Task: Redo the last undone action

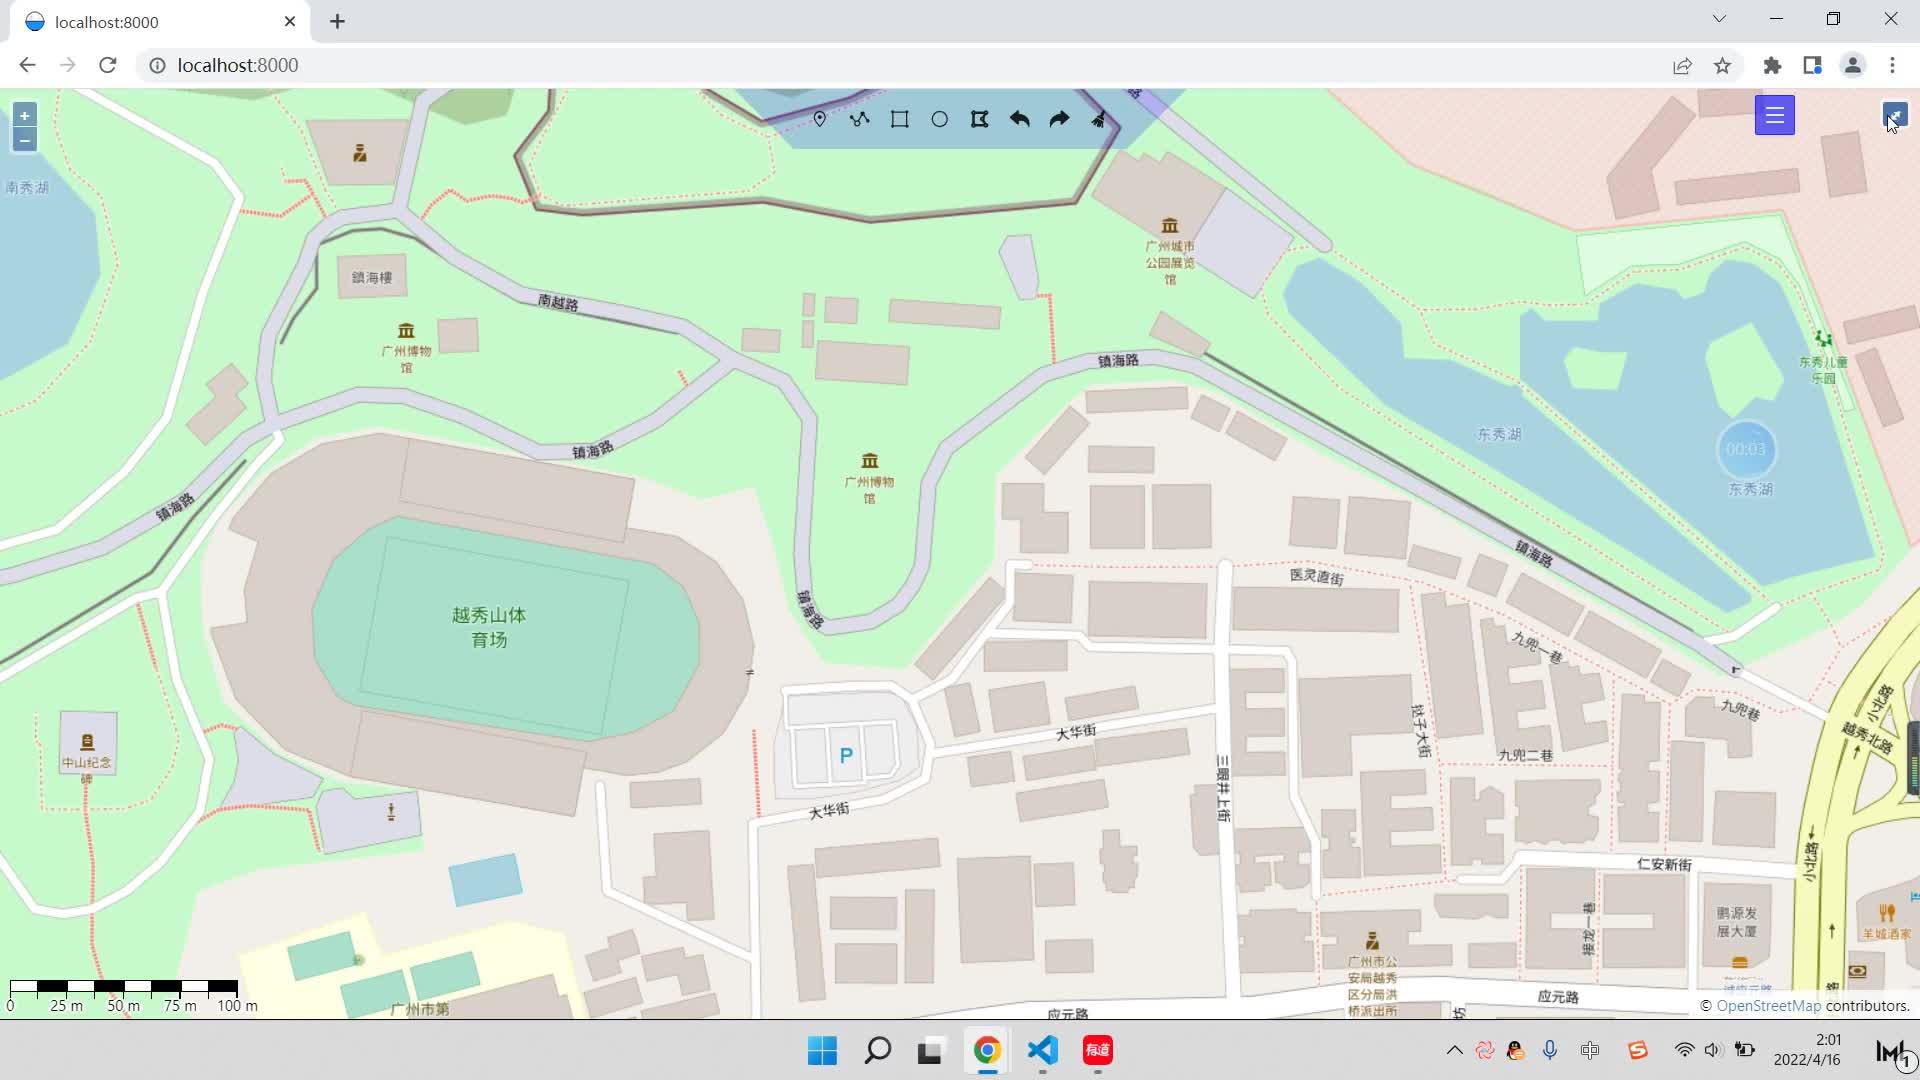Action: click(1058, 118)
